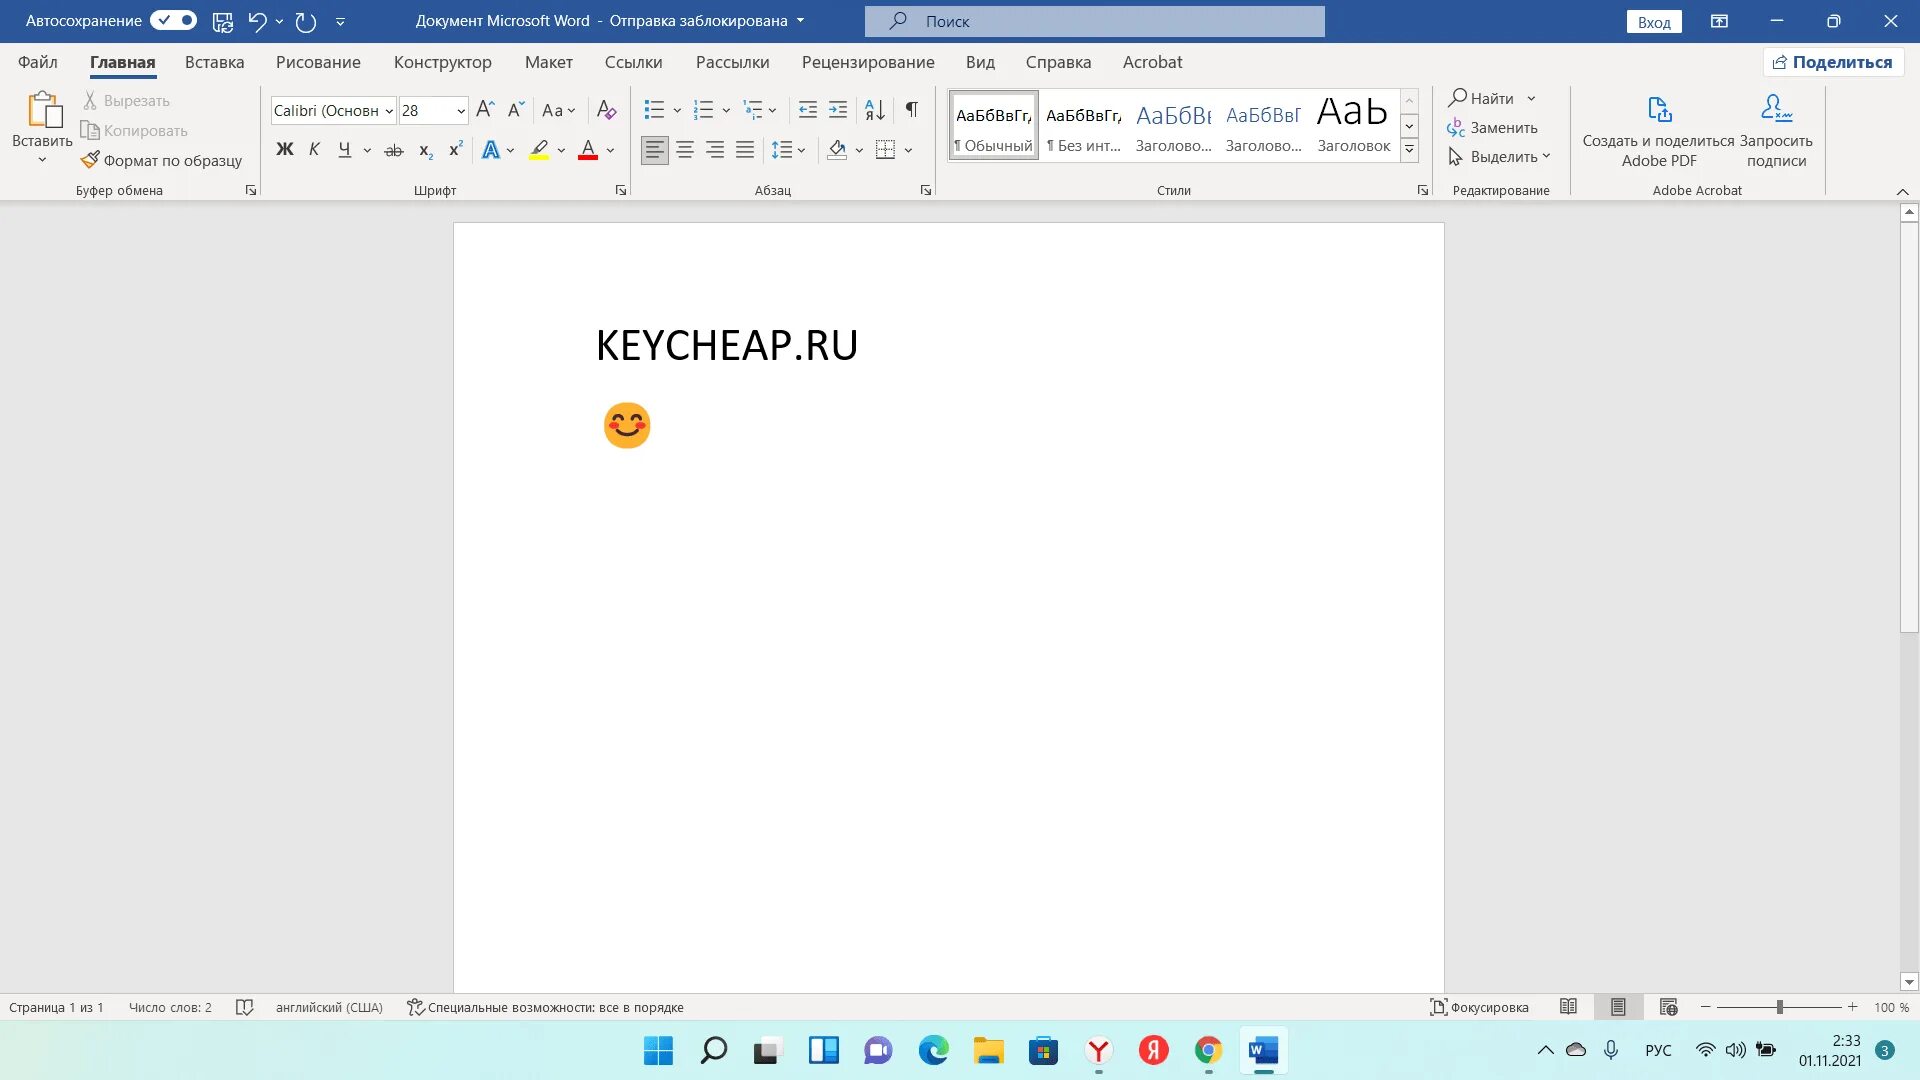Decrease font size with the small A icon
The height and width of the screenshot is (1080, 1920).
tap(515, 110)
